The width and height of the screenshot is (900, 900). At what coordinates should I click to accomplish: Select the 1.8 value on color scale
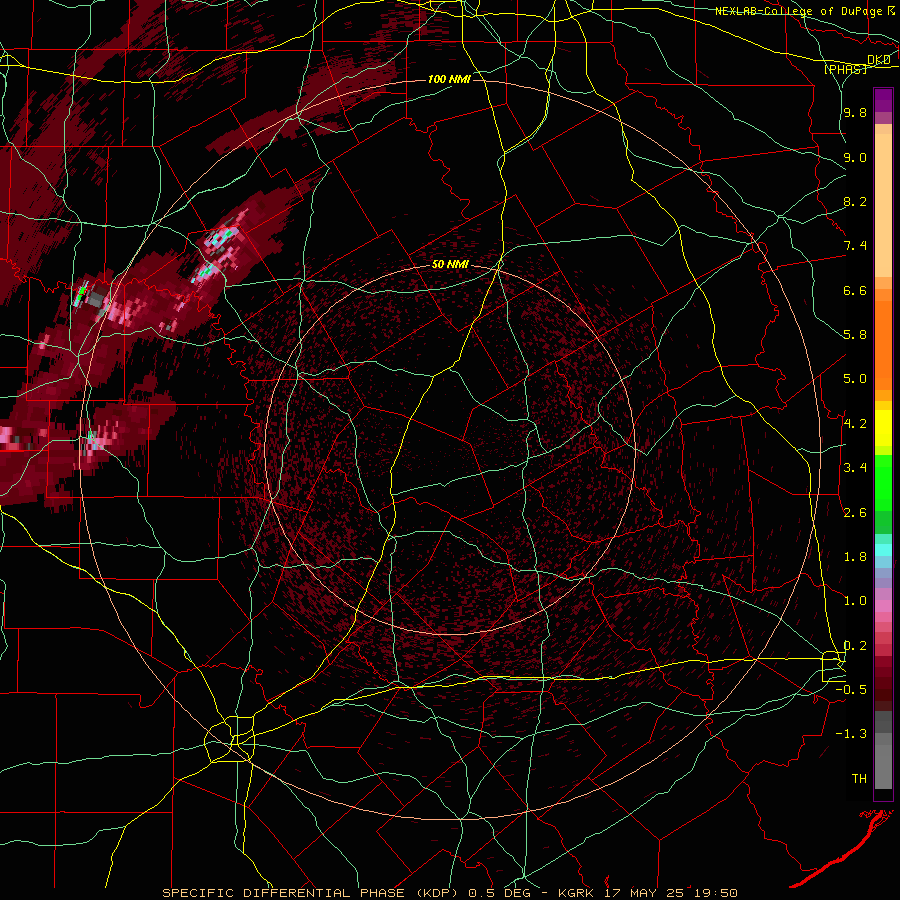coord(855,557)
